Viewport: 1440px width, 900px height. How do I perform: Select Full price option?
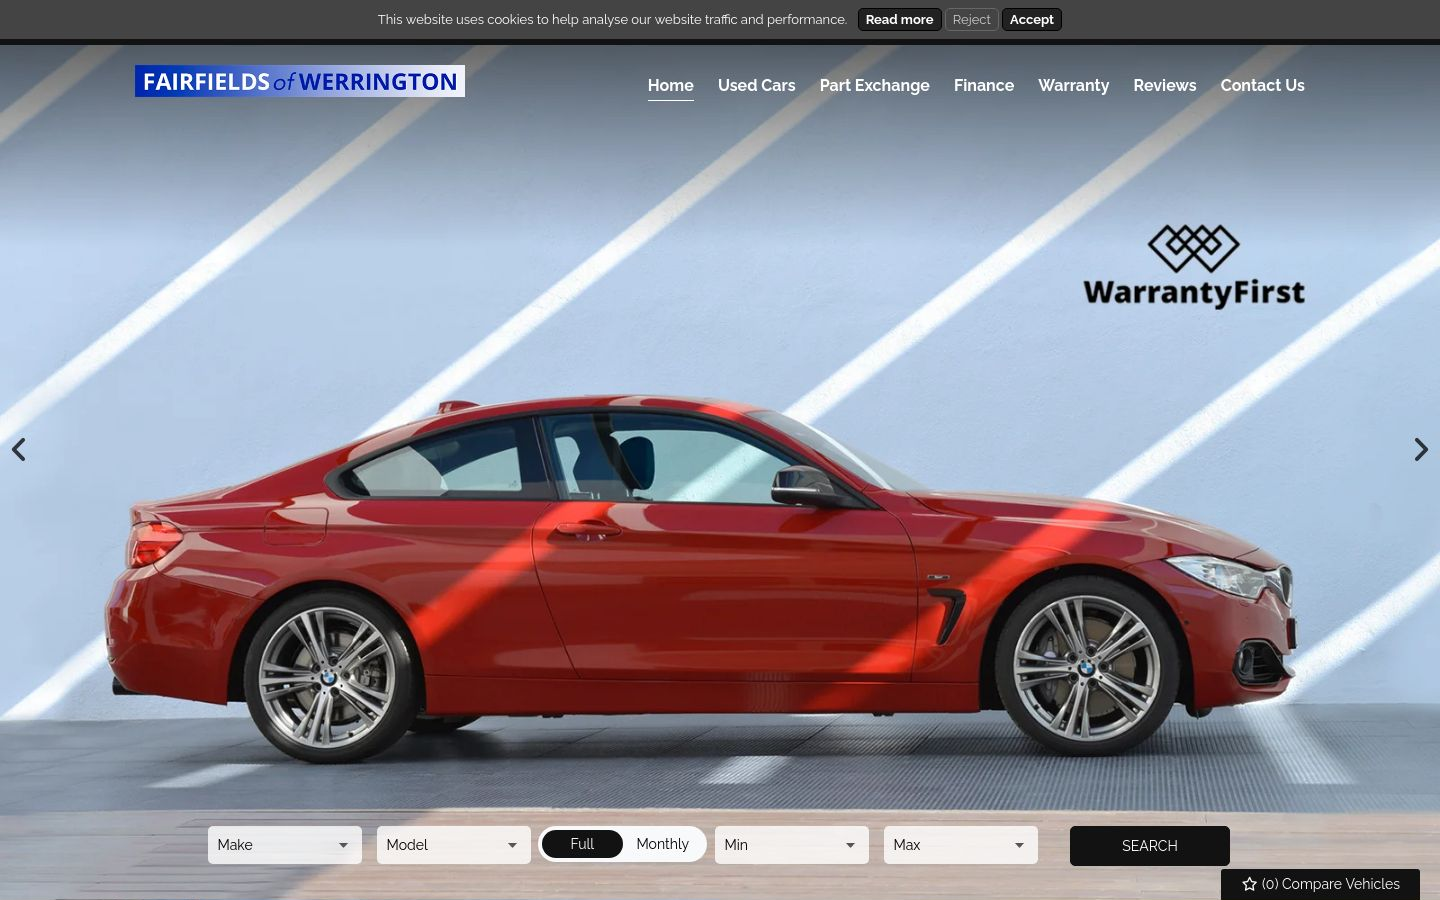click(582, 844)
